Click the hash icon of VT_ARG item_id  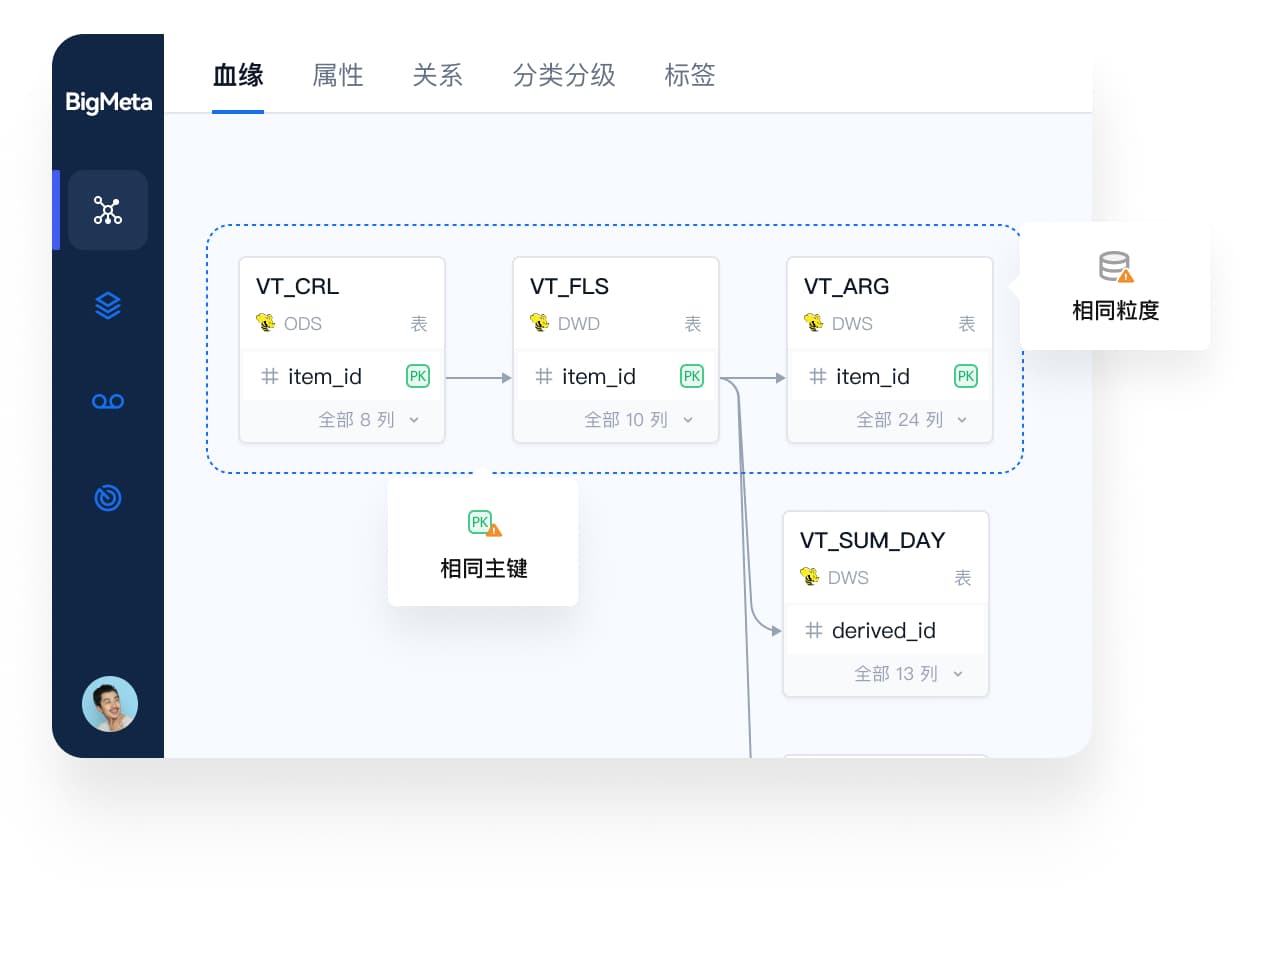[818, 376]
